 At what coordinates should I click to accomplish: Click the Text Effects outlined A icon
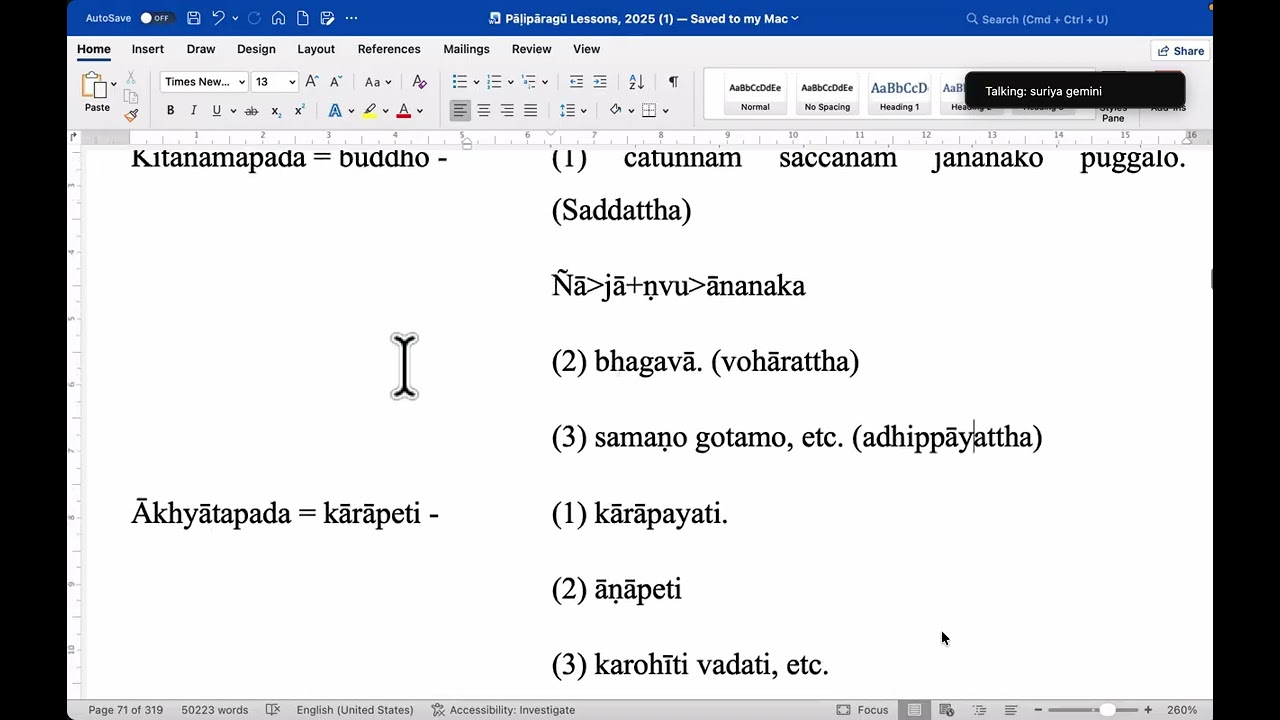point(335,110)
